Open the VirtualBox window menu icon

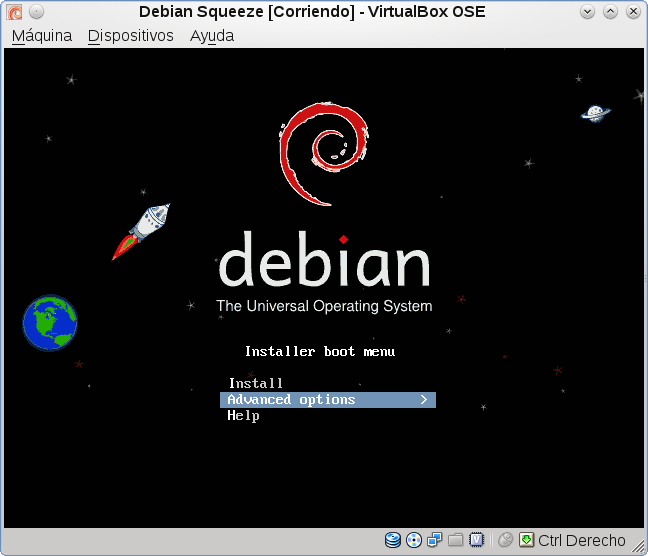point(14,12)
